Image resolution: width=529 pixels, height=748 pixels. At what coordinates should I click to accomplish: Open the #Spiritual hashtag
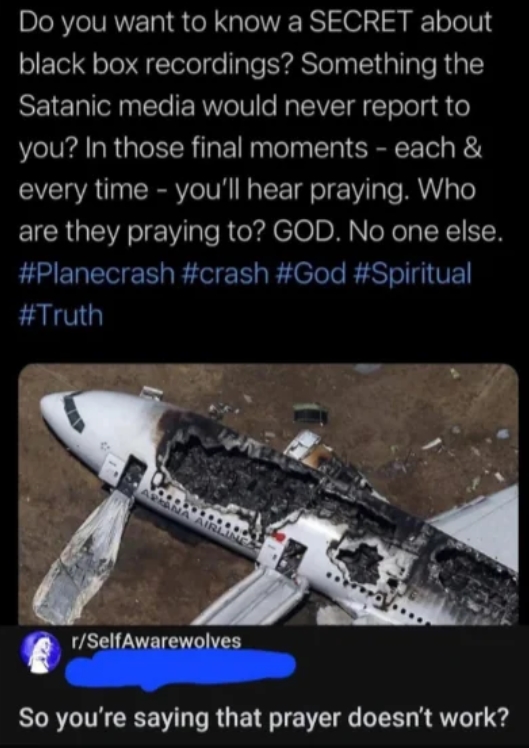coord(412,274)
